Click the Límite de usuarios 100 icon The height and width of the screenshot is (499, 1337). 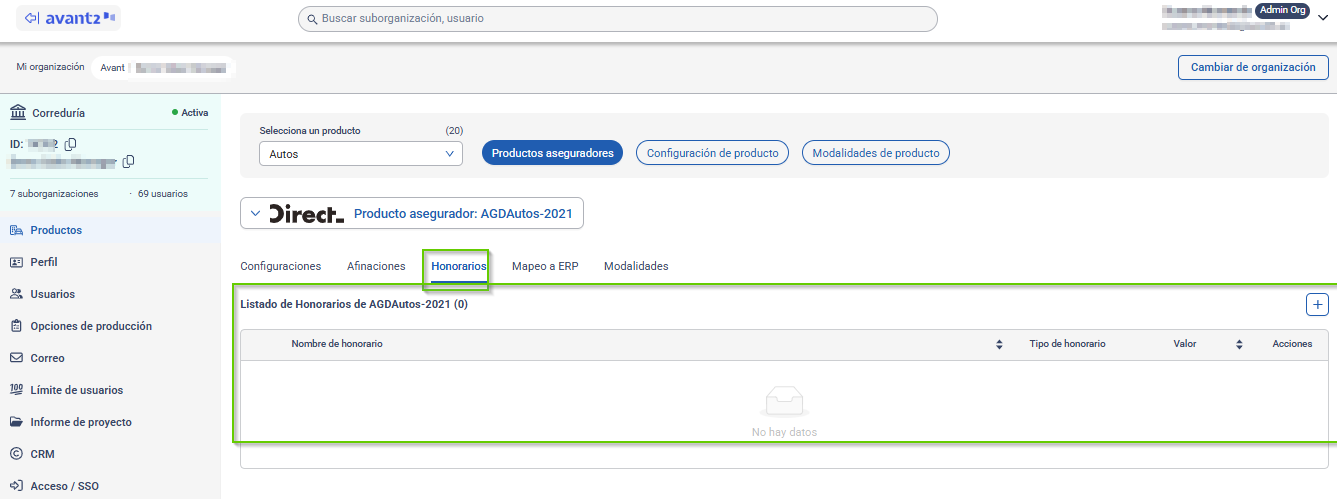16,390
